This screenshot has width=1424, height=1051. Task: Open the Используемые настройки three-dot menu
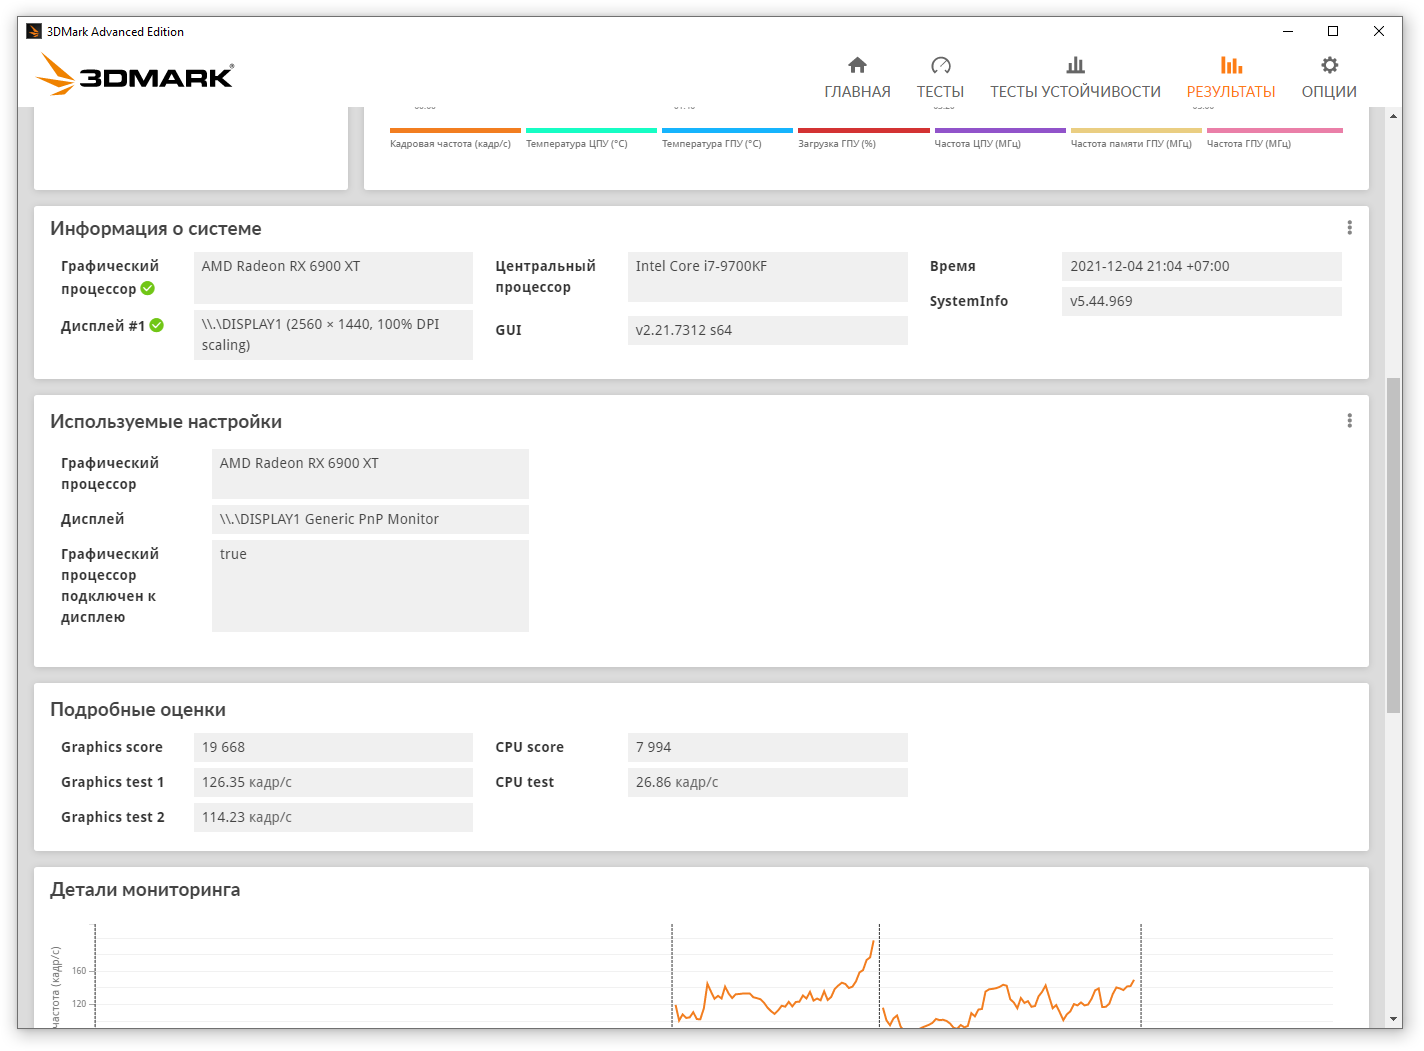tap(1349, 421)
